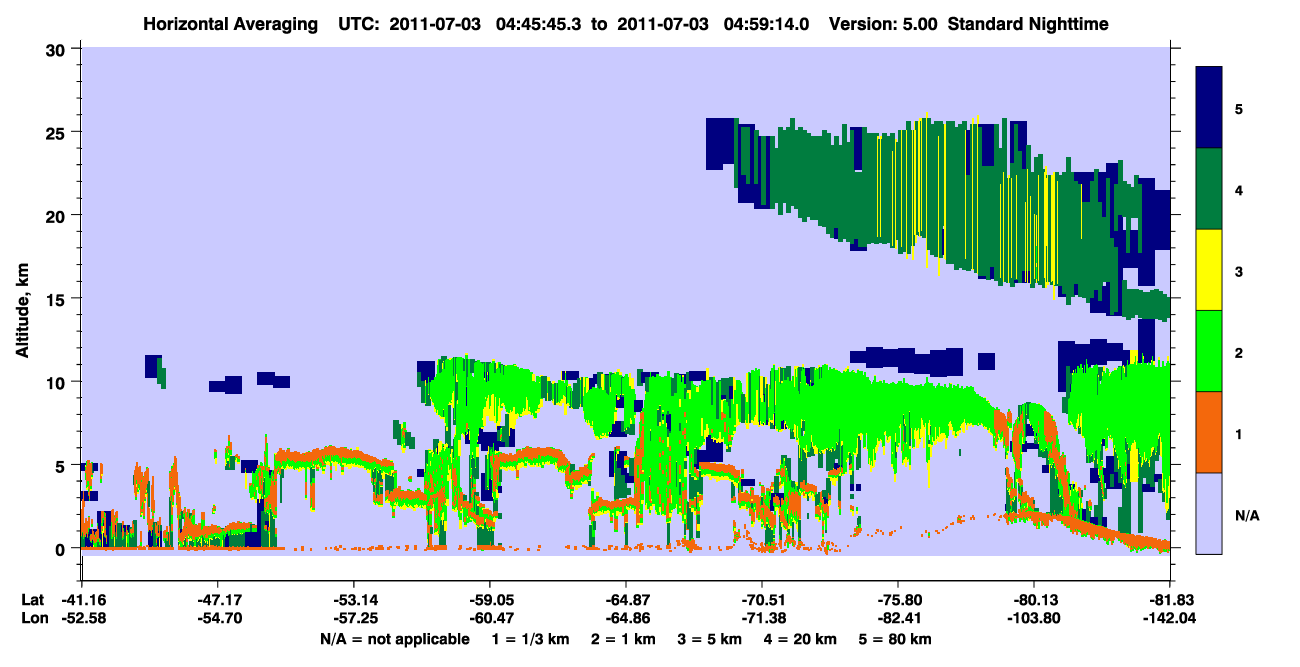
Task: Click the start time '04:45:45.3' in the title
Action: pyautogui.click(x=539, y=24)
